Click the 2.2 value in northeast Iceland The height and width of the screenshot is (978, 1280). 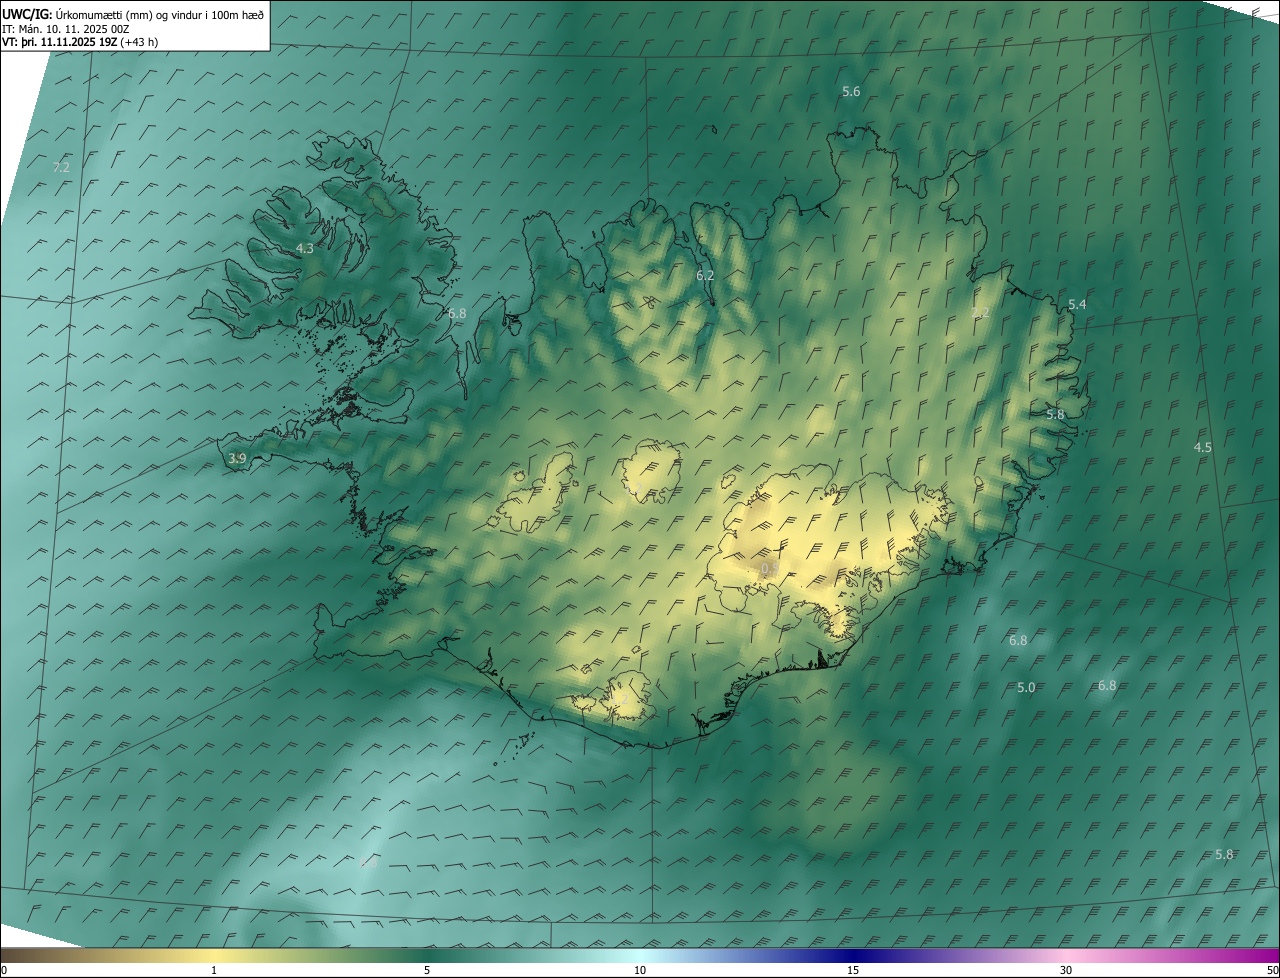tap(980, 313)
